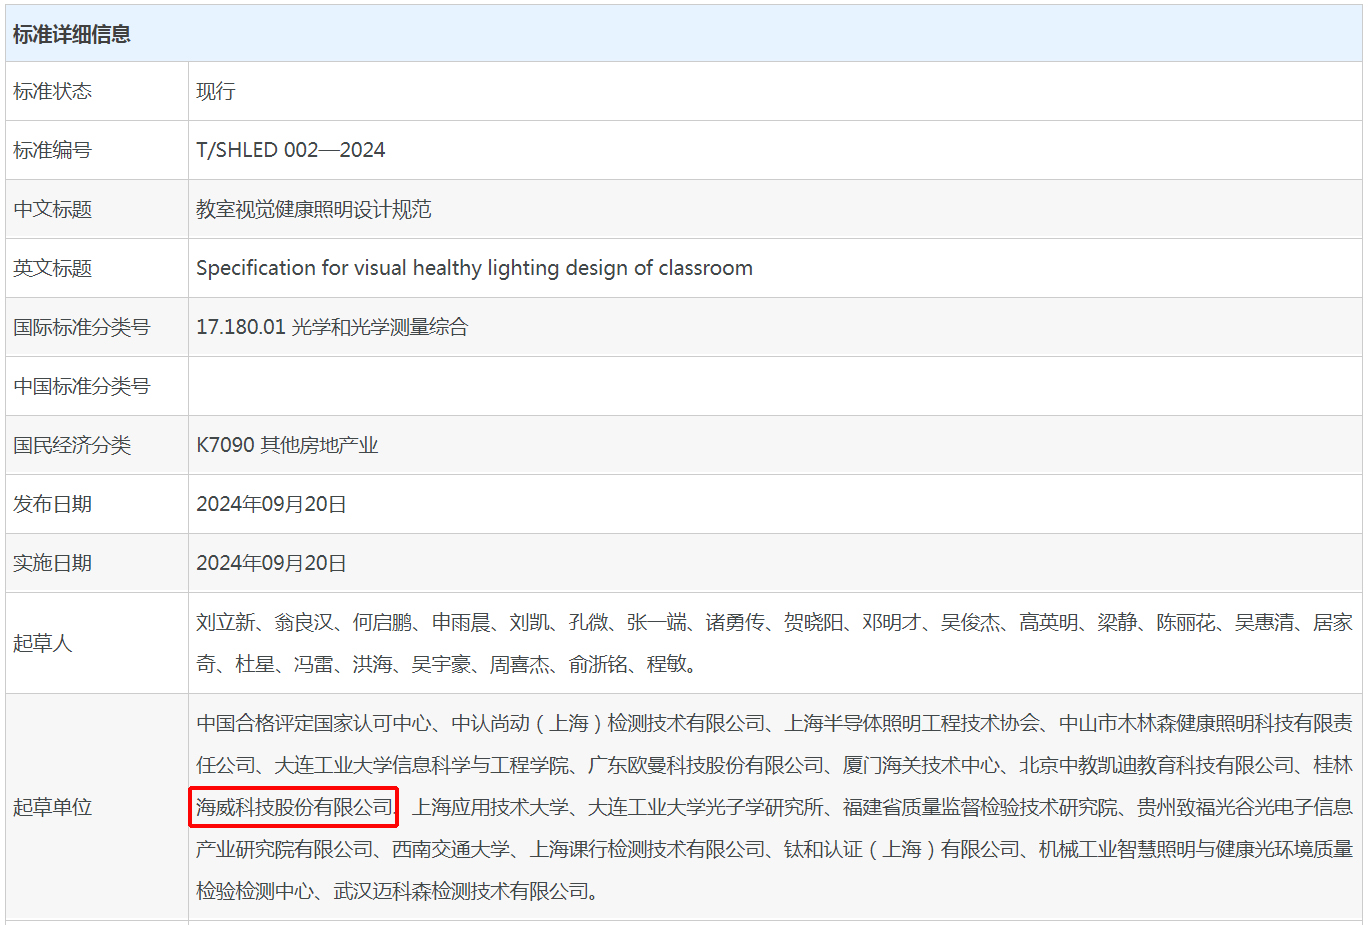Select the 起草单位 label
1368x925 pixels.
coord(52,807)
